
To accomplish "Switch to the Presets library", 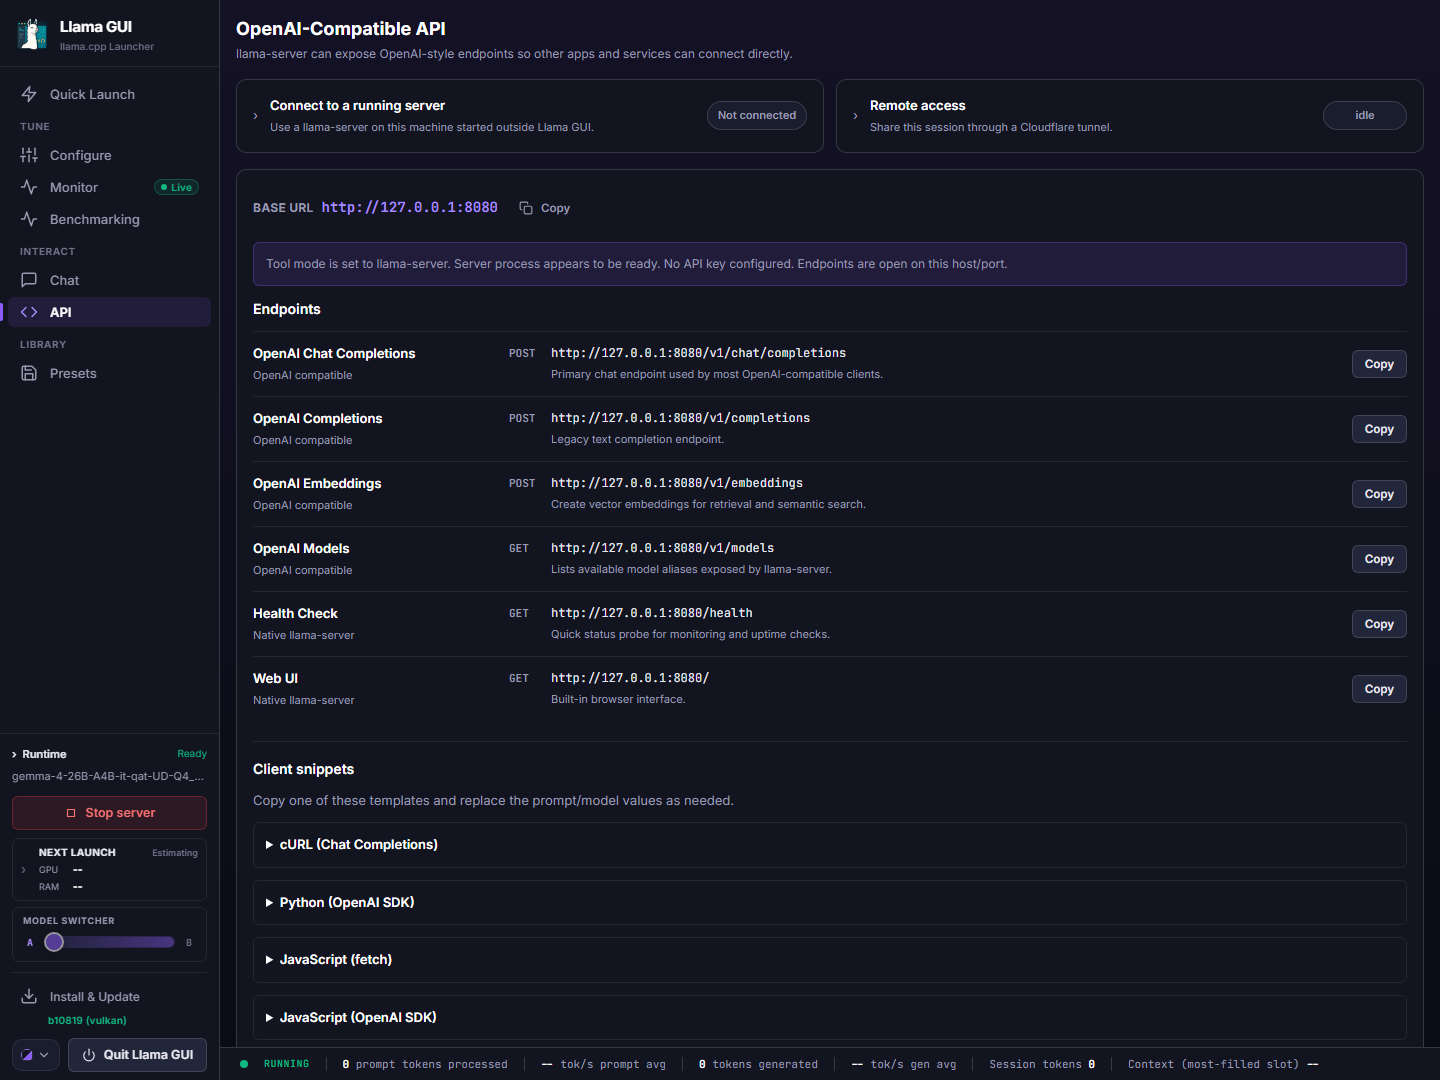I will coord(110,373).
